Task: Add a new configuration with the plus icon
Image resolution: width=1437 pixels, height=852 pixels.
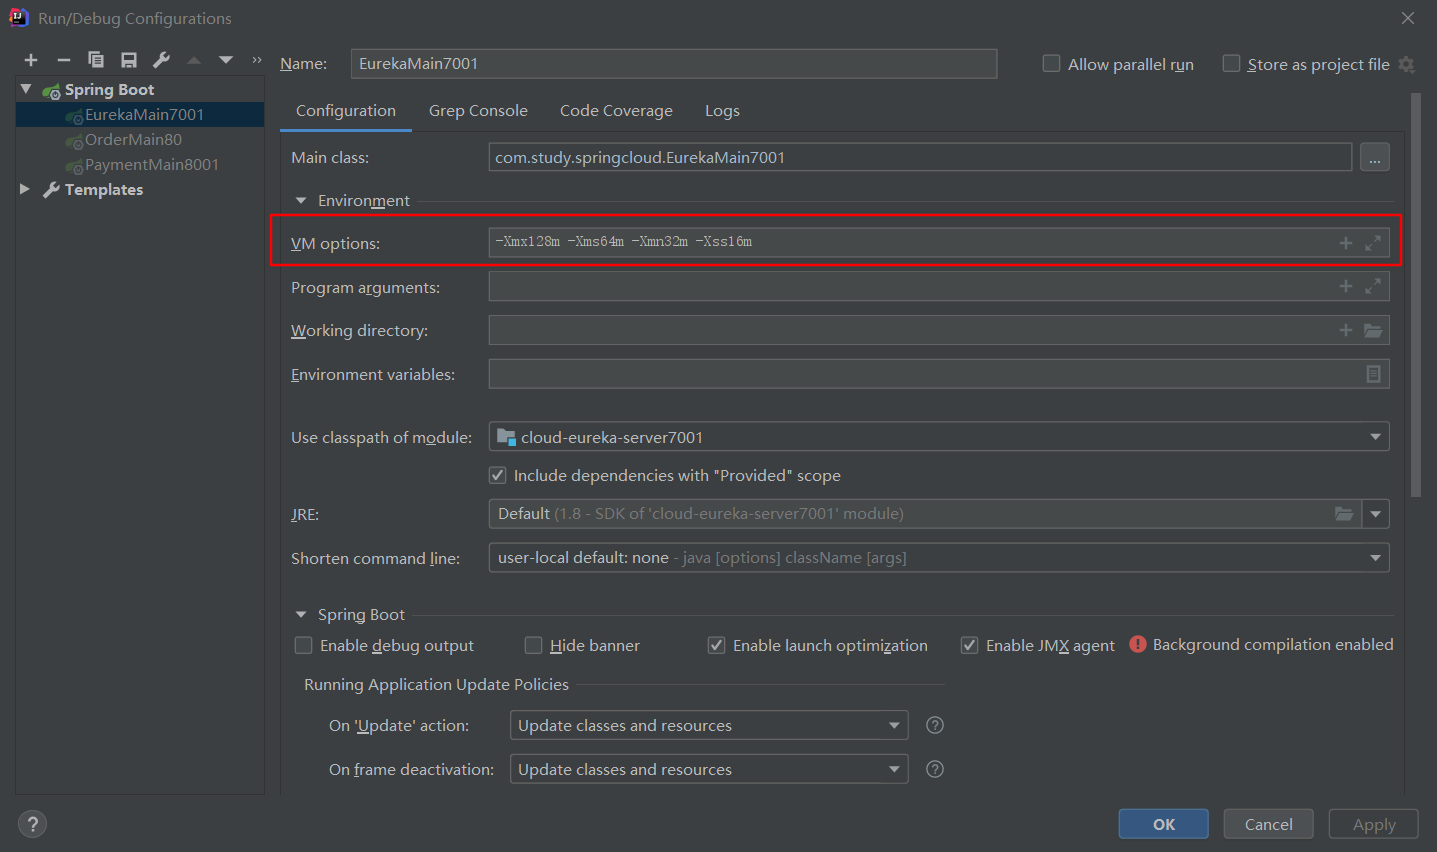Action: [x=31, y=60]
